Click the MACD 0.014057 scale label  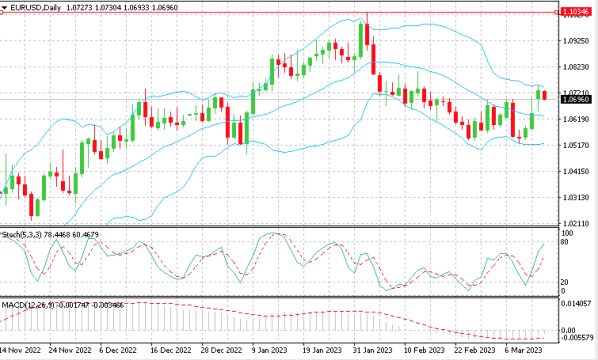(x=576, y=304)
